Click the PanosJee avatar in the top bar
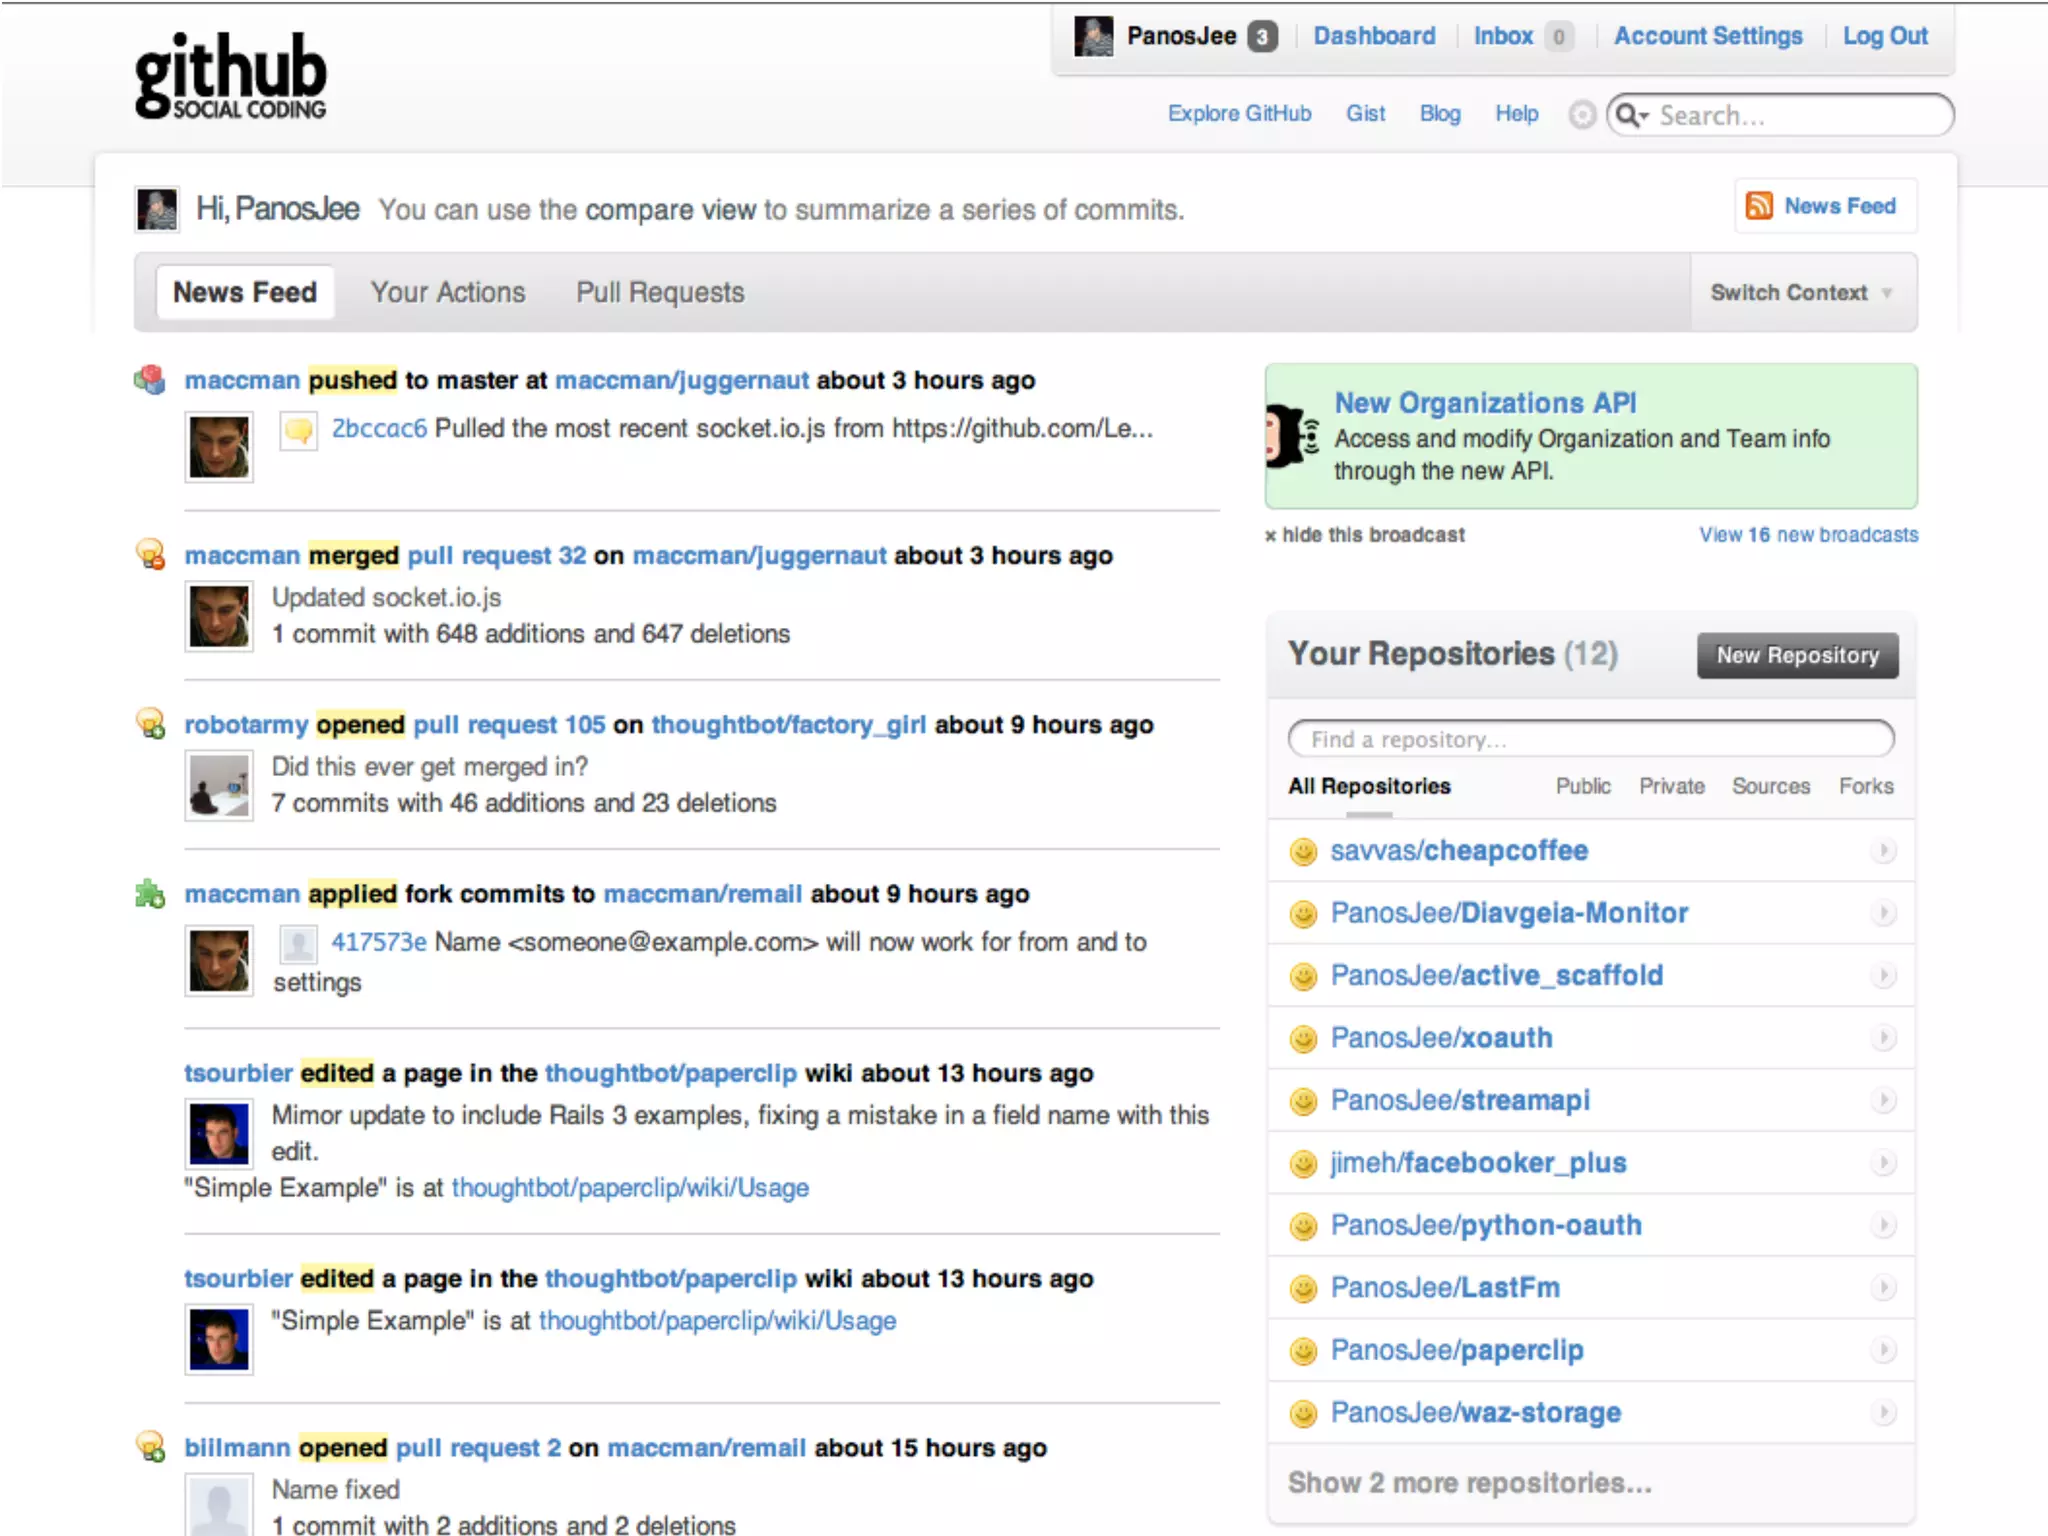 click(x=1093, y=37)
